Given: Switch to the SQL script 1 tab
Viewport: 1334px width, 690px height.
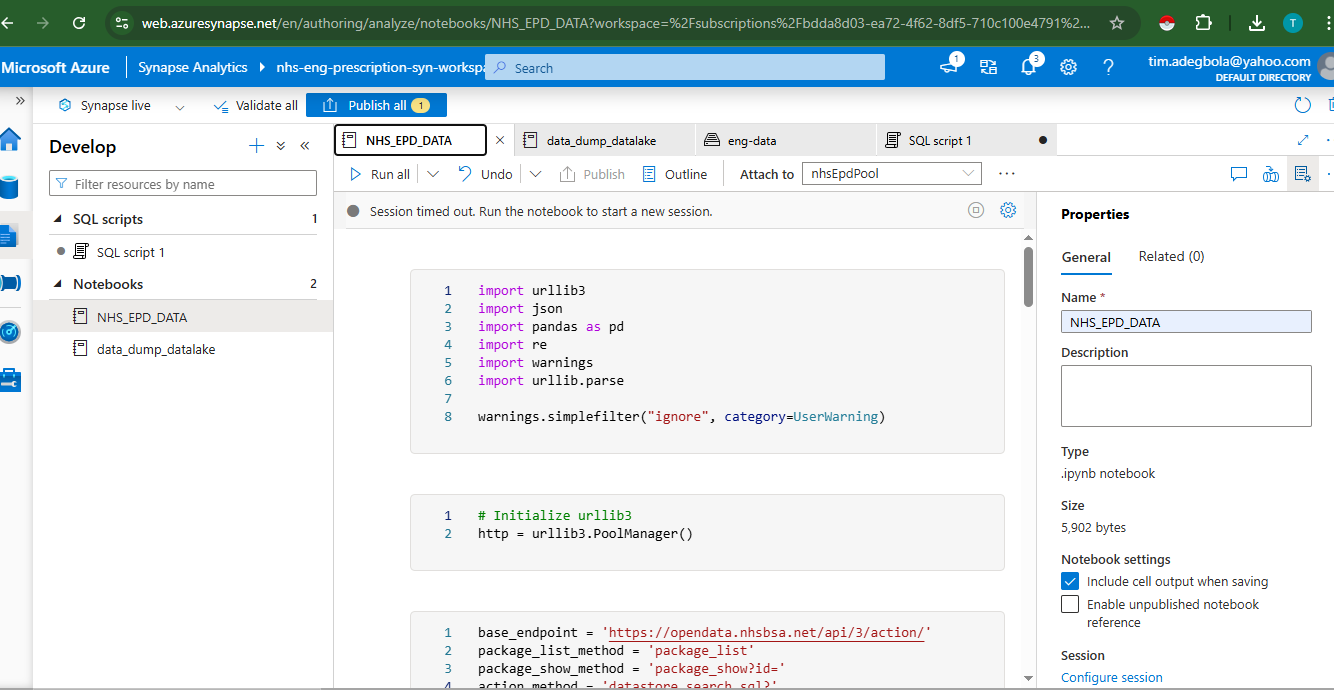Looking at the screenshot, I should coord(967,141).
